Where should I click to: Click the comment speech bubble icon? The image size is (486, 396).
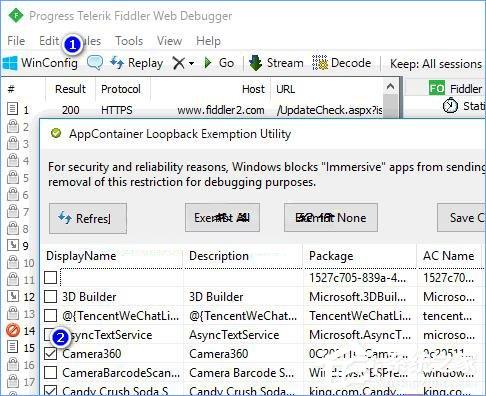click(95, 63)
